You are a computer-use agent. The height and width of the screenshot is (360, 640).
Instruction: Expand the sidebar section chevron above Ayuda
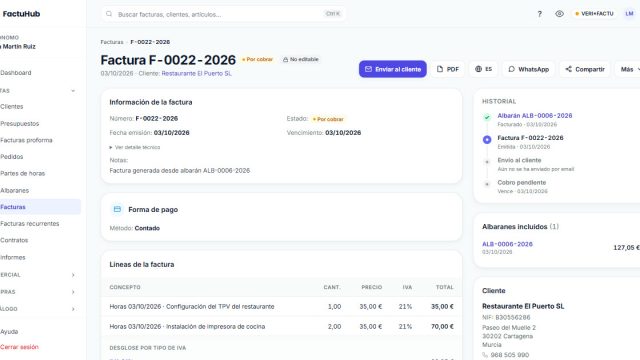[73, 309]
